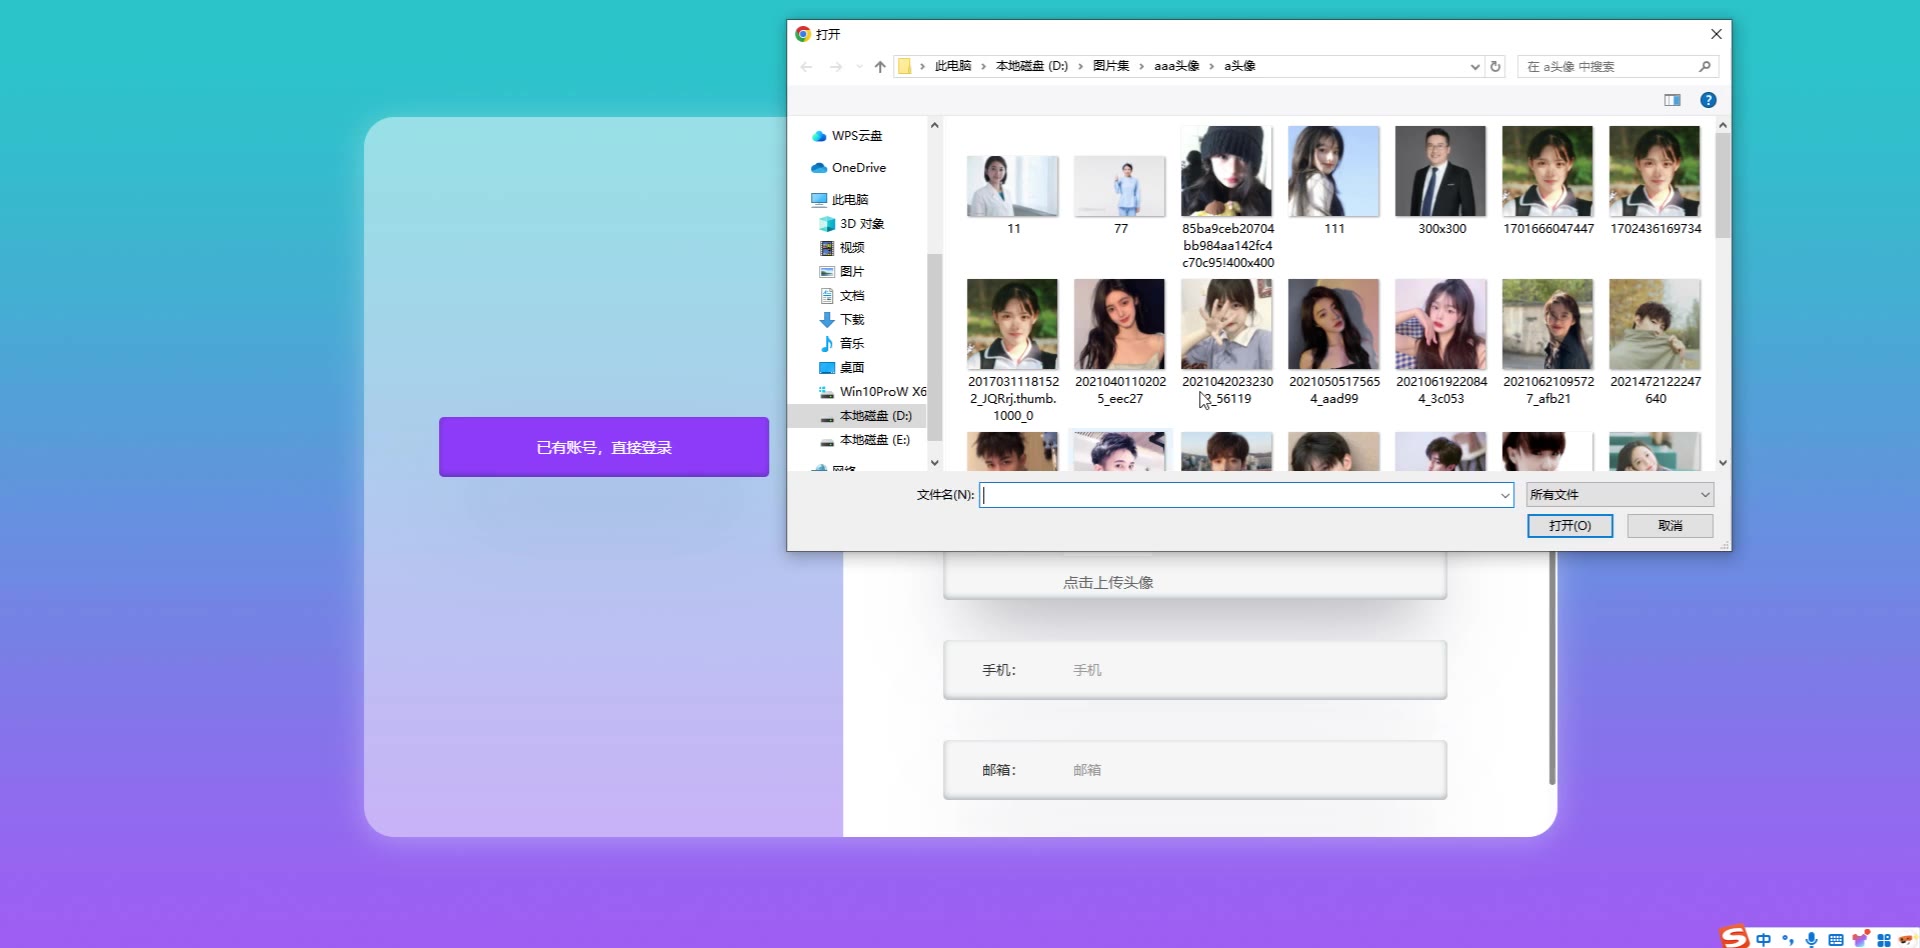Click 已有账号，直接登录 button
This screenshot has width=1920, height=948.
coord(604,447)
